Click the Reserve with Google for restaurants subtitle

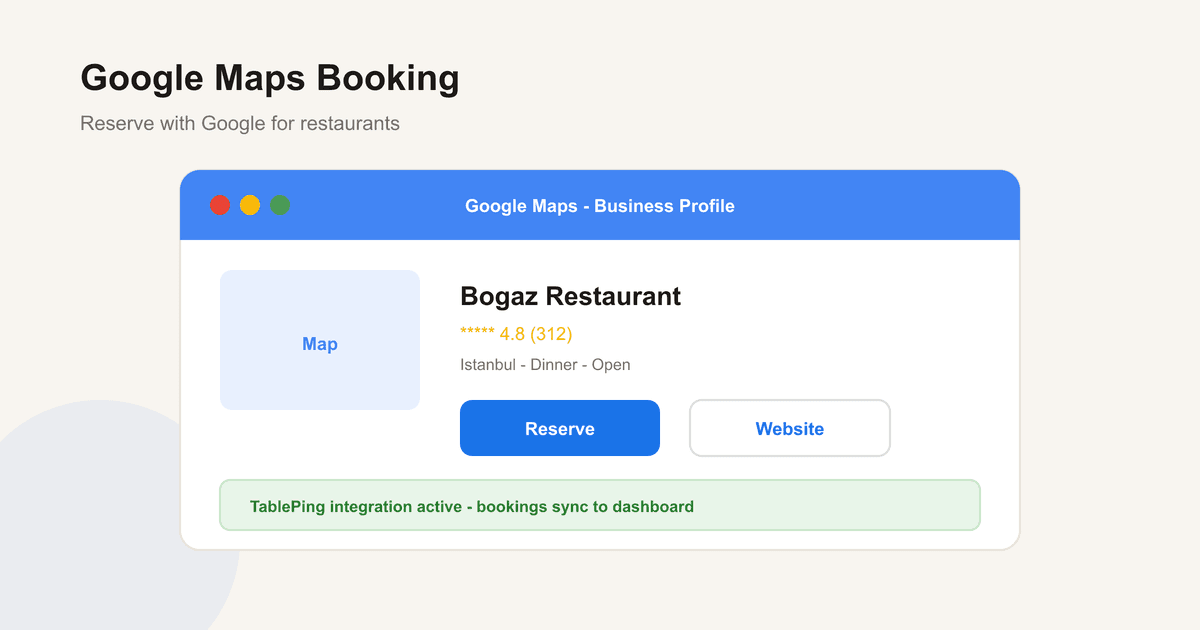[x=240, y=124]
